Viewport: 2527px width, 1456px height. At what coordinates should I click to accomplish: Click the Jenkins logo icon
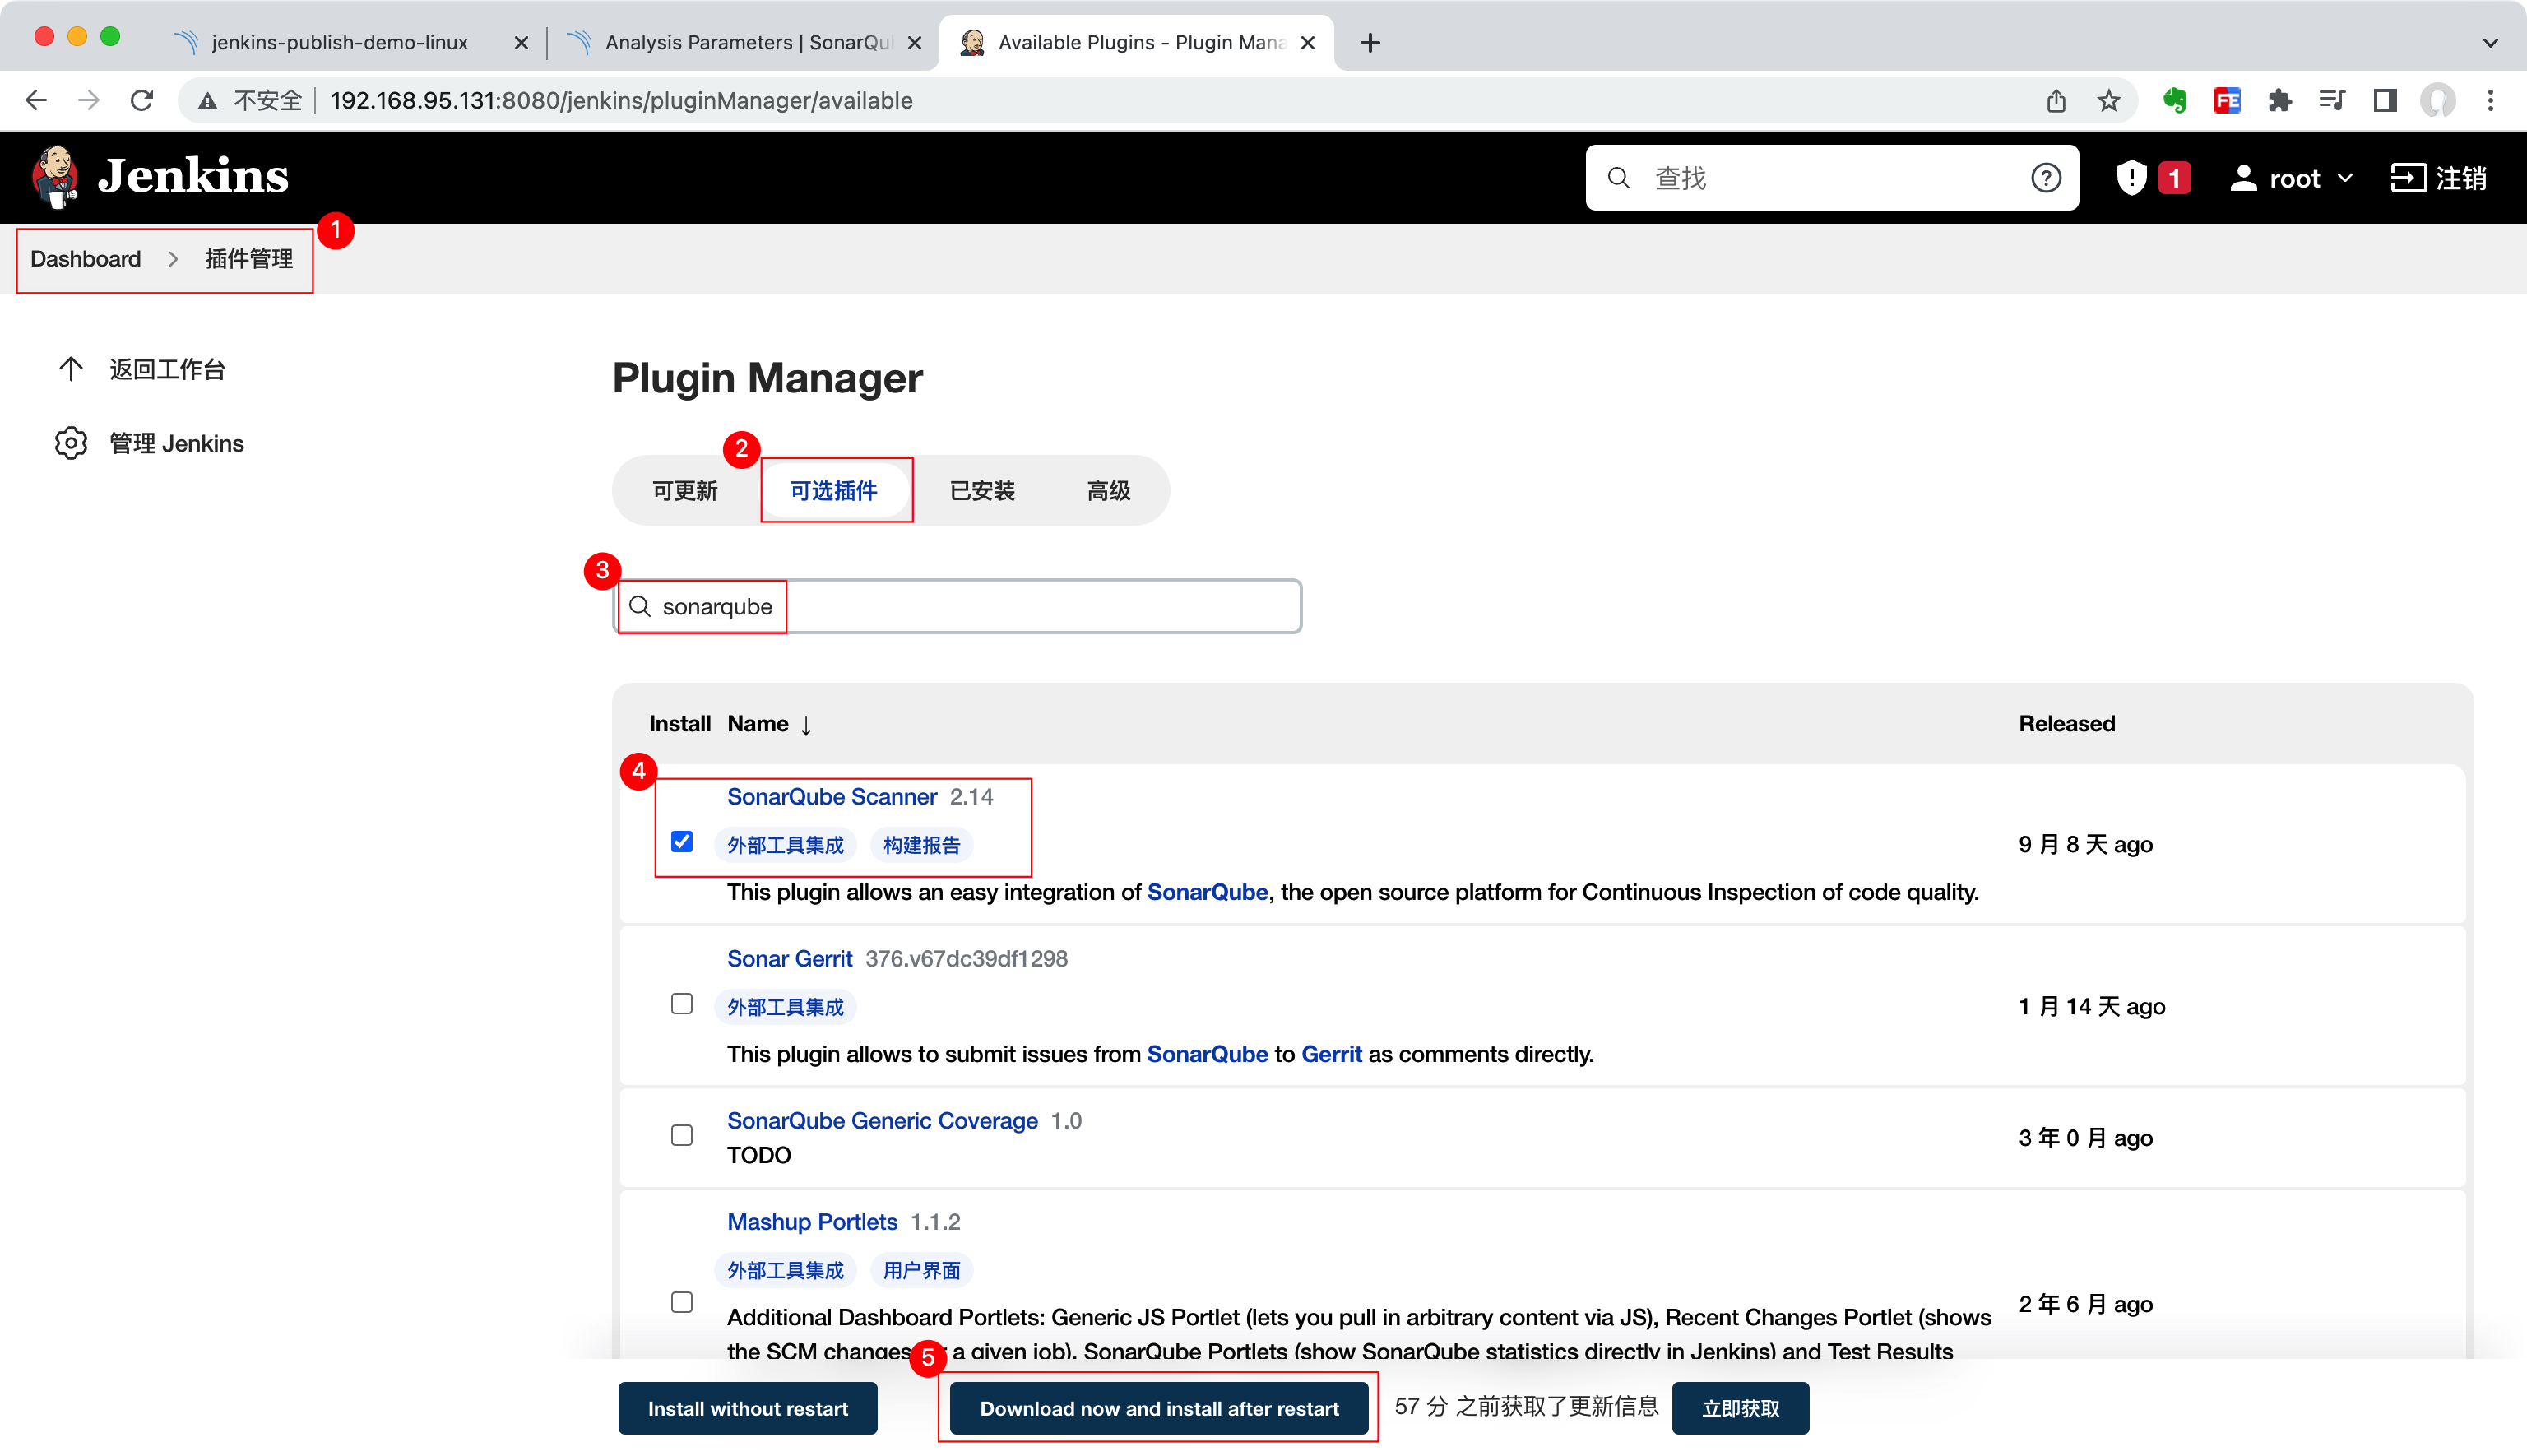click(x=55, y=177)
